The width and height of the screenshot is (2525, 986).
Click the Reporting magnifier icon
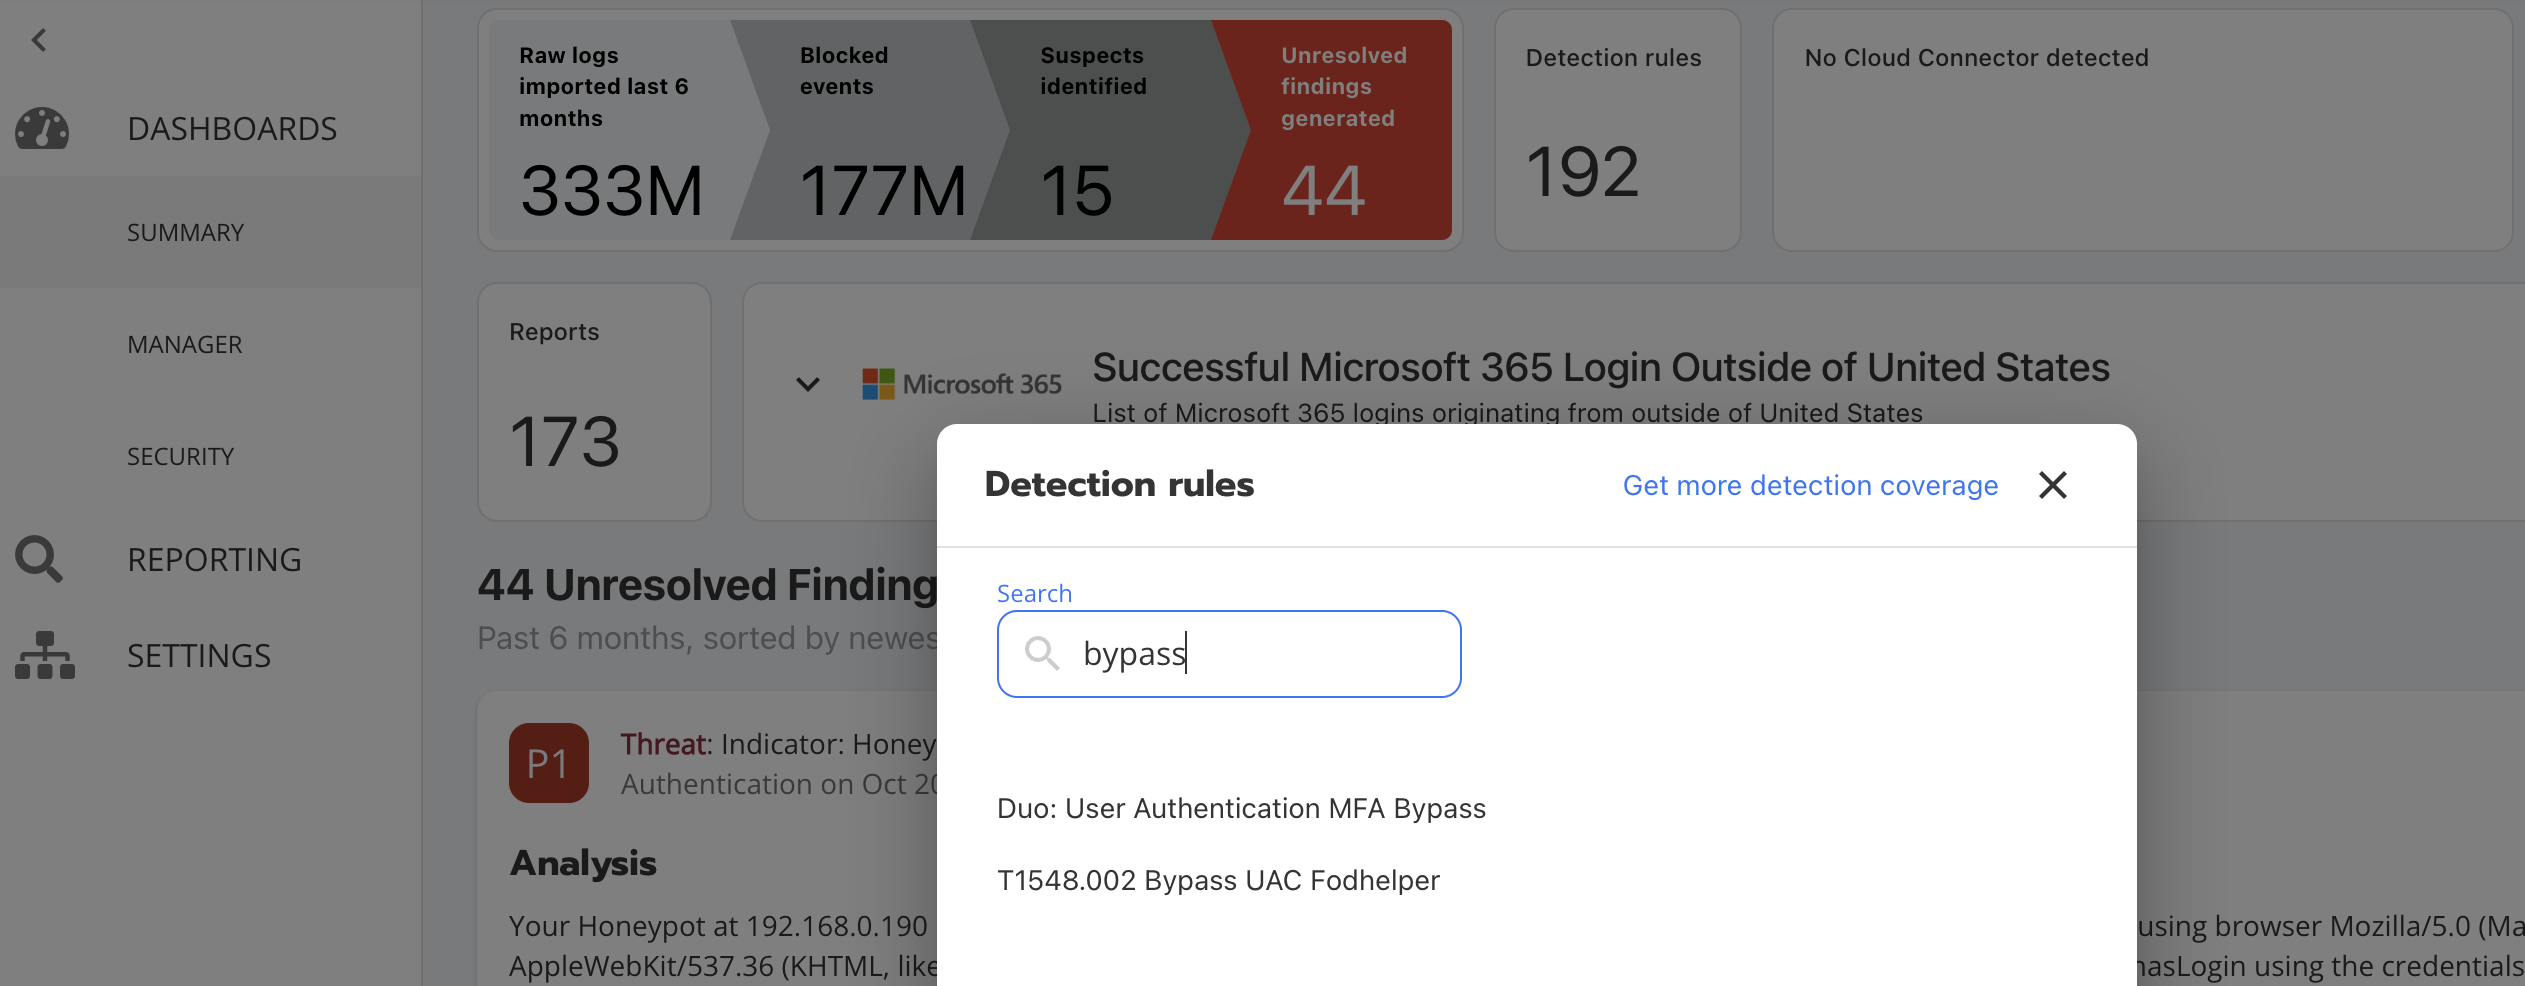(39, 559)
